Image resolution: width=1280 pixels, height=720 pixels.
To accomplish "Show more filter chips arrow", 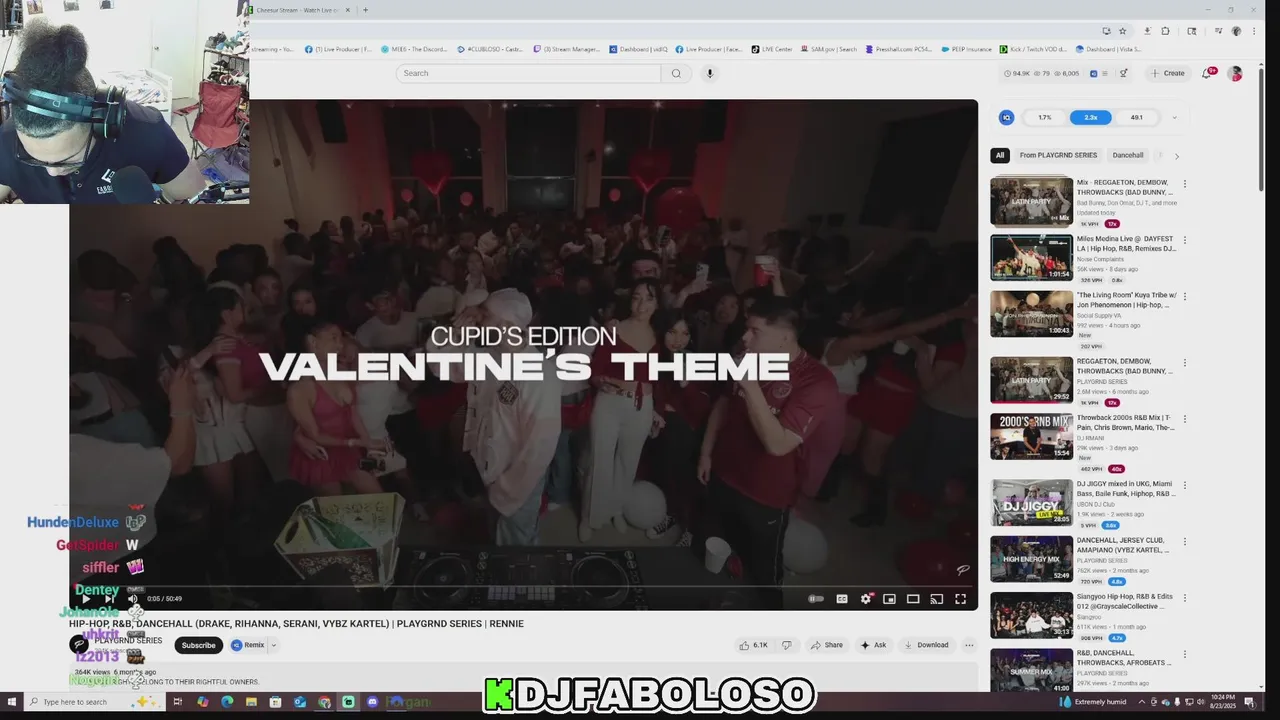I will pyautogui.click(x=1176, y=156).
